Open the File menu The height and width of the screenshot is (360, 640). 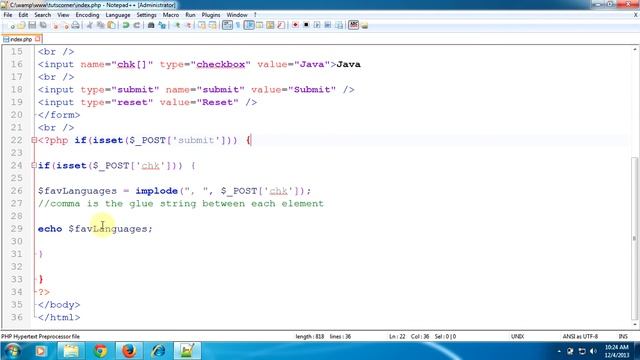8,15
